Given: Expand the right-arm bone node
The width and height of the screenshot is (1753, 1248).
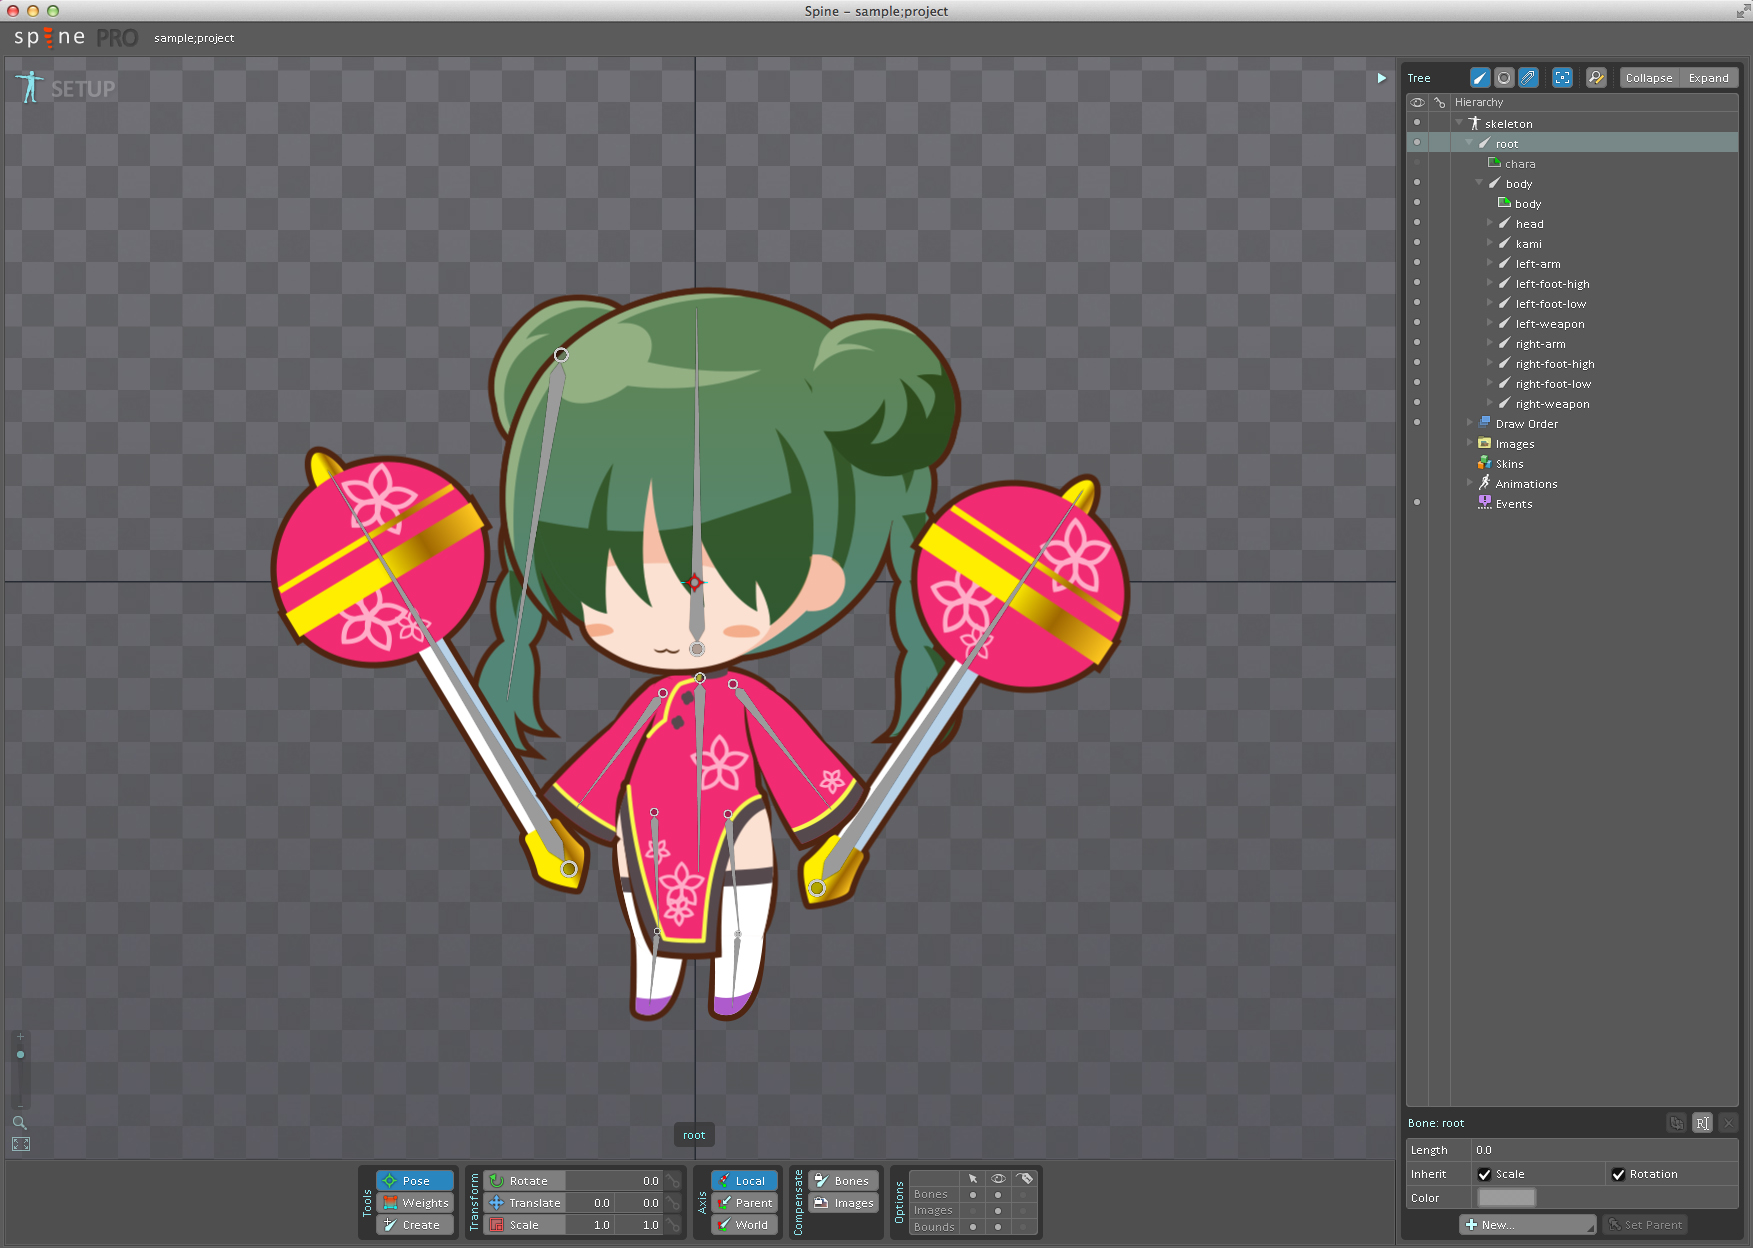Looking at the screenshot, I should 1489,343.
